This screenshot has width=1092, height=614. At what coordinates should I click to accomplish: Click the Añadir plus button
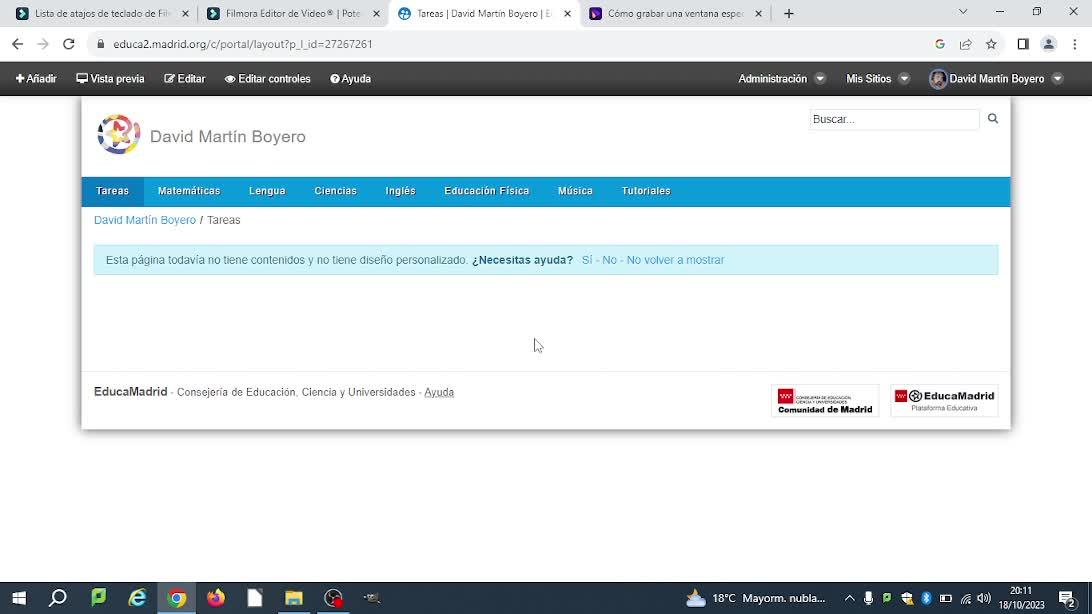coord(36,79)
